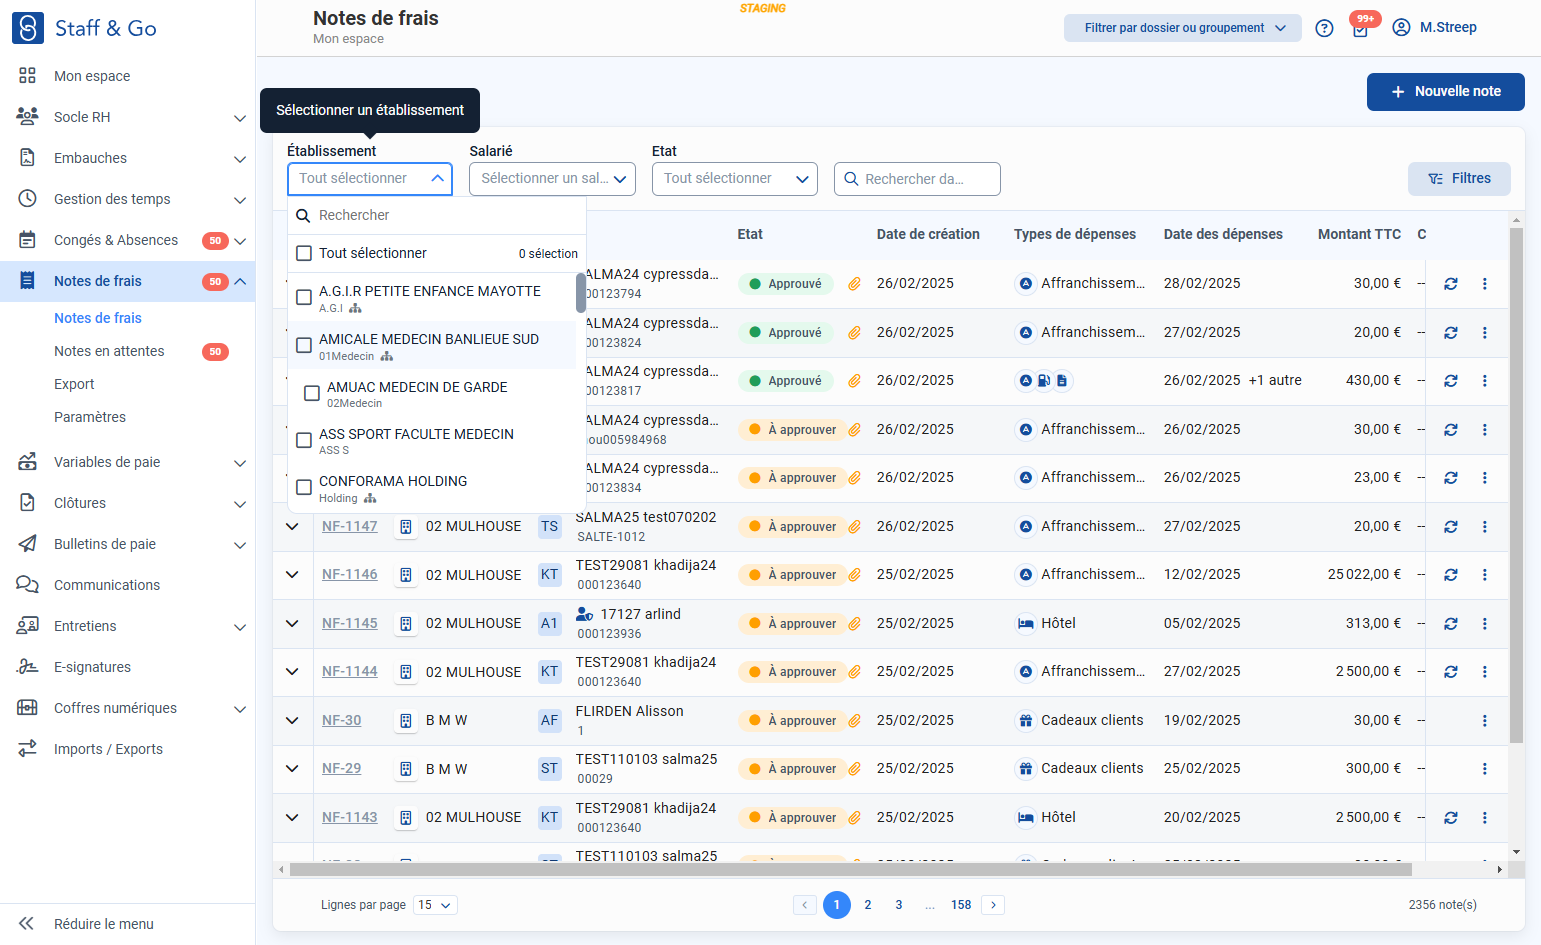The width and height of the screenshot is (1541, 945).
Task: Click the Rechercher field in dropdown
Action: pos(437,216)
